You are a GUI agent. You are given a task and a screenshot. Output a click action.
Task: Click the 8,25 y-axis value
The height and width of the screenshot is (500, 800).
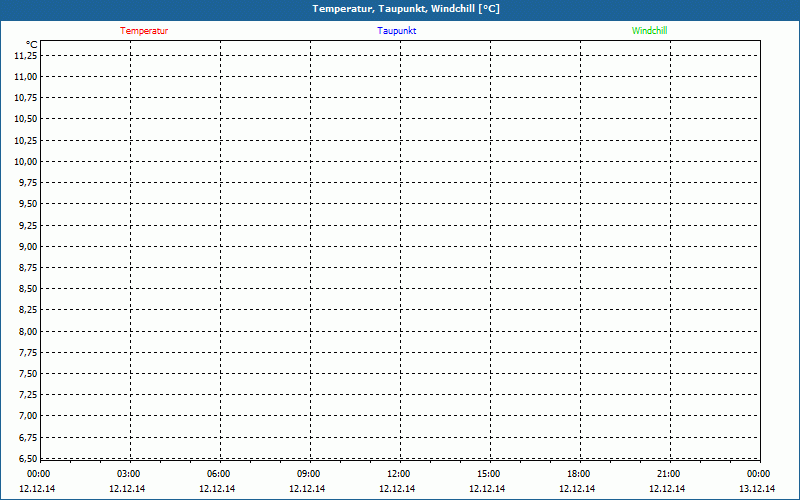(28, 310)
